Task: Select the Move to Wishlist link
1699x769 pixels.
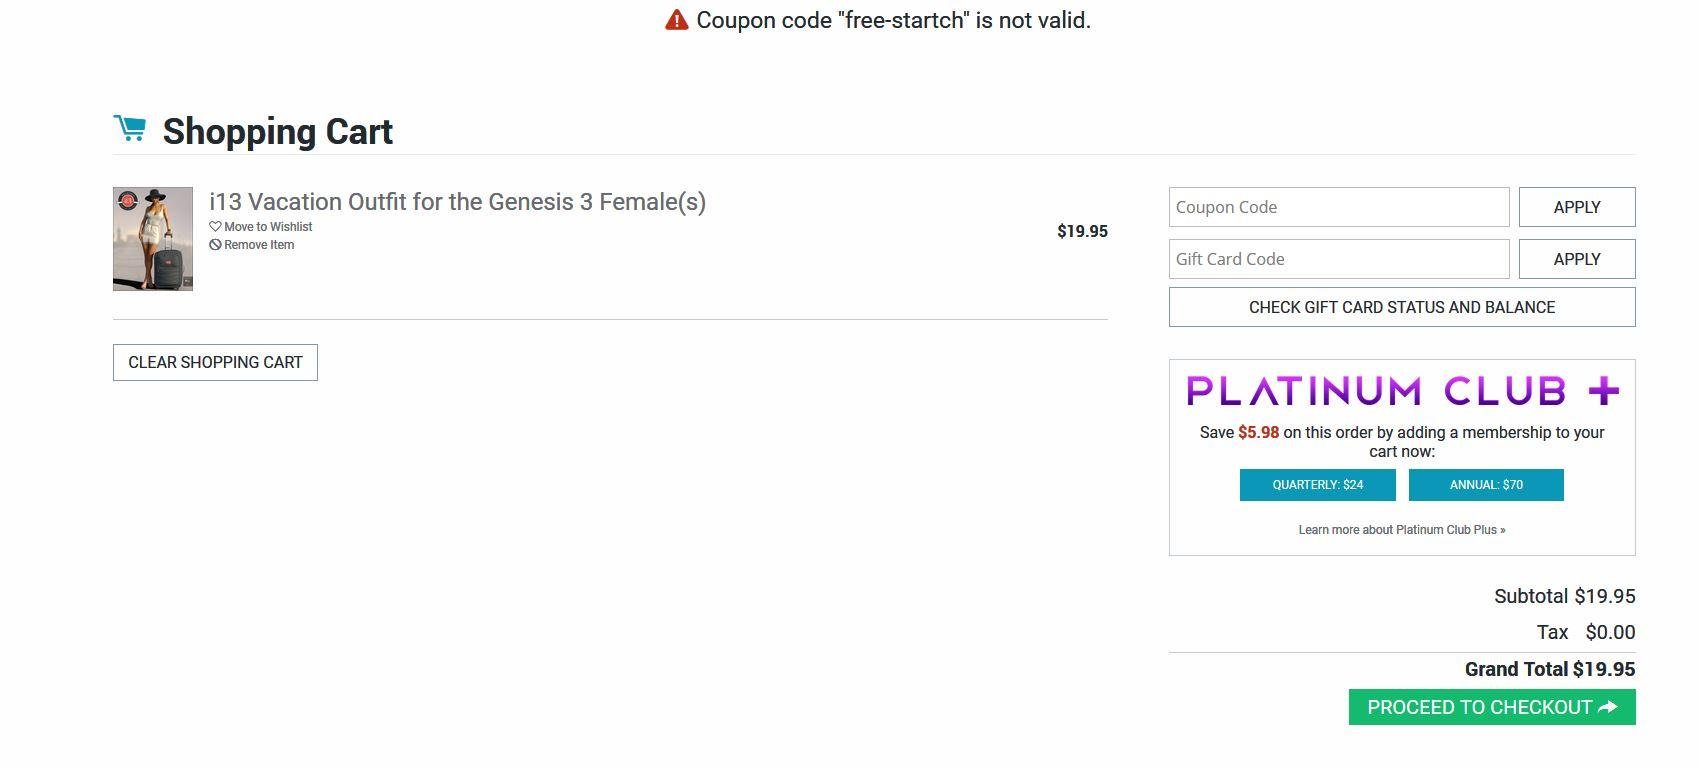Action: [x=268, y=227]
